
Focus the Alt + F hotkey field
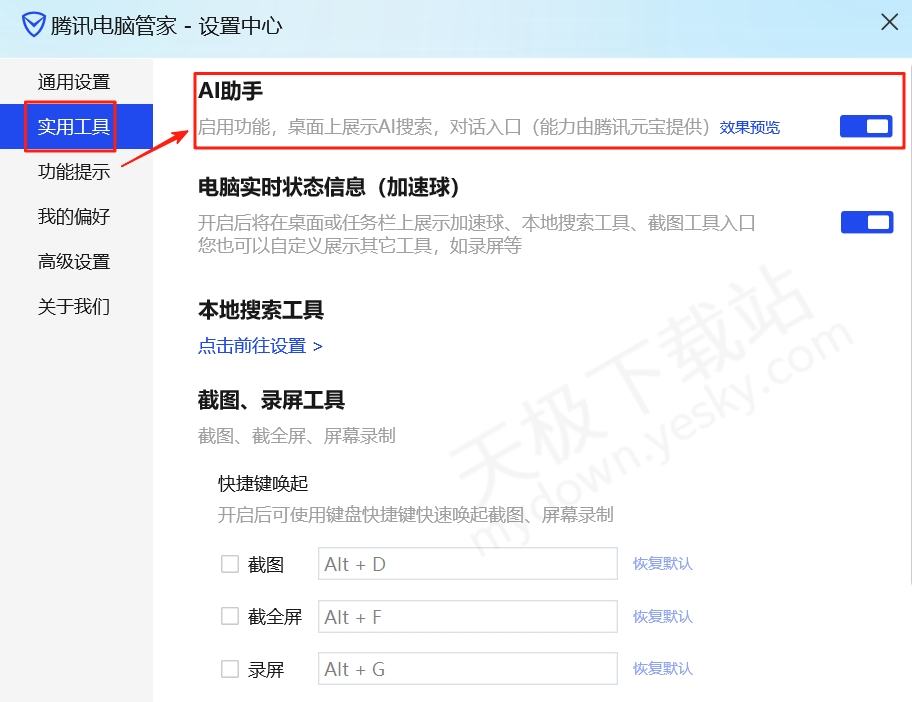coord(467,616)
